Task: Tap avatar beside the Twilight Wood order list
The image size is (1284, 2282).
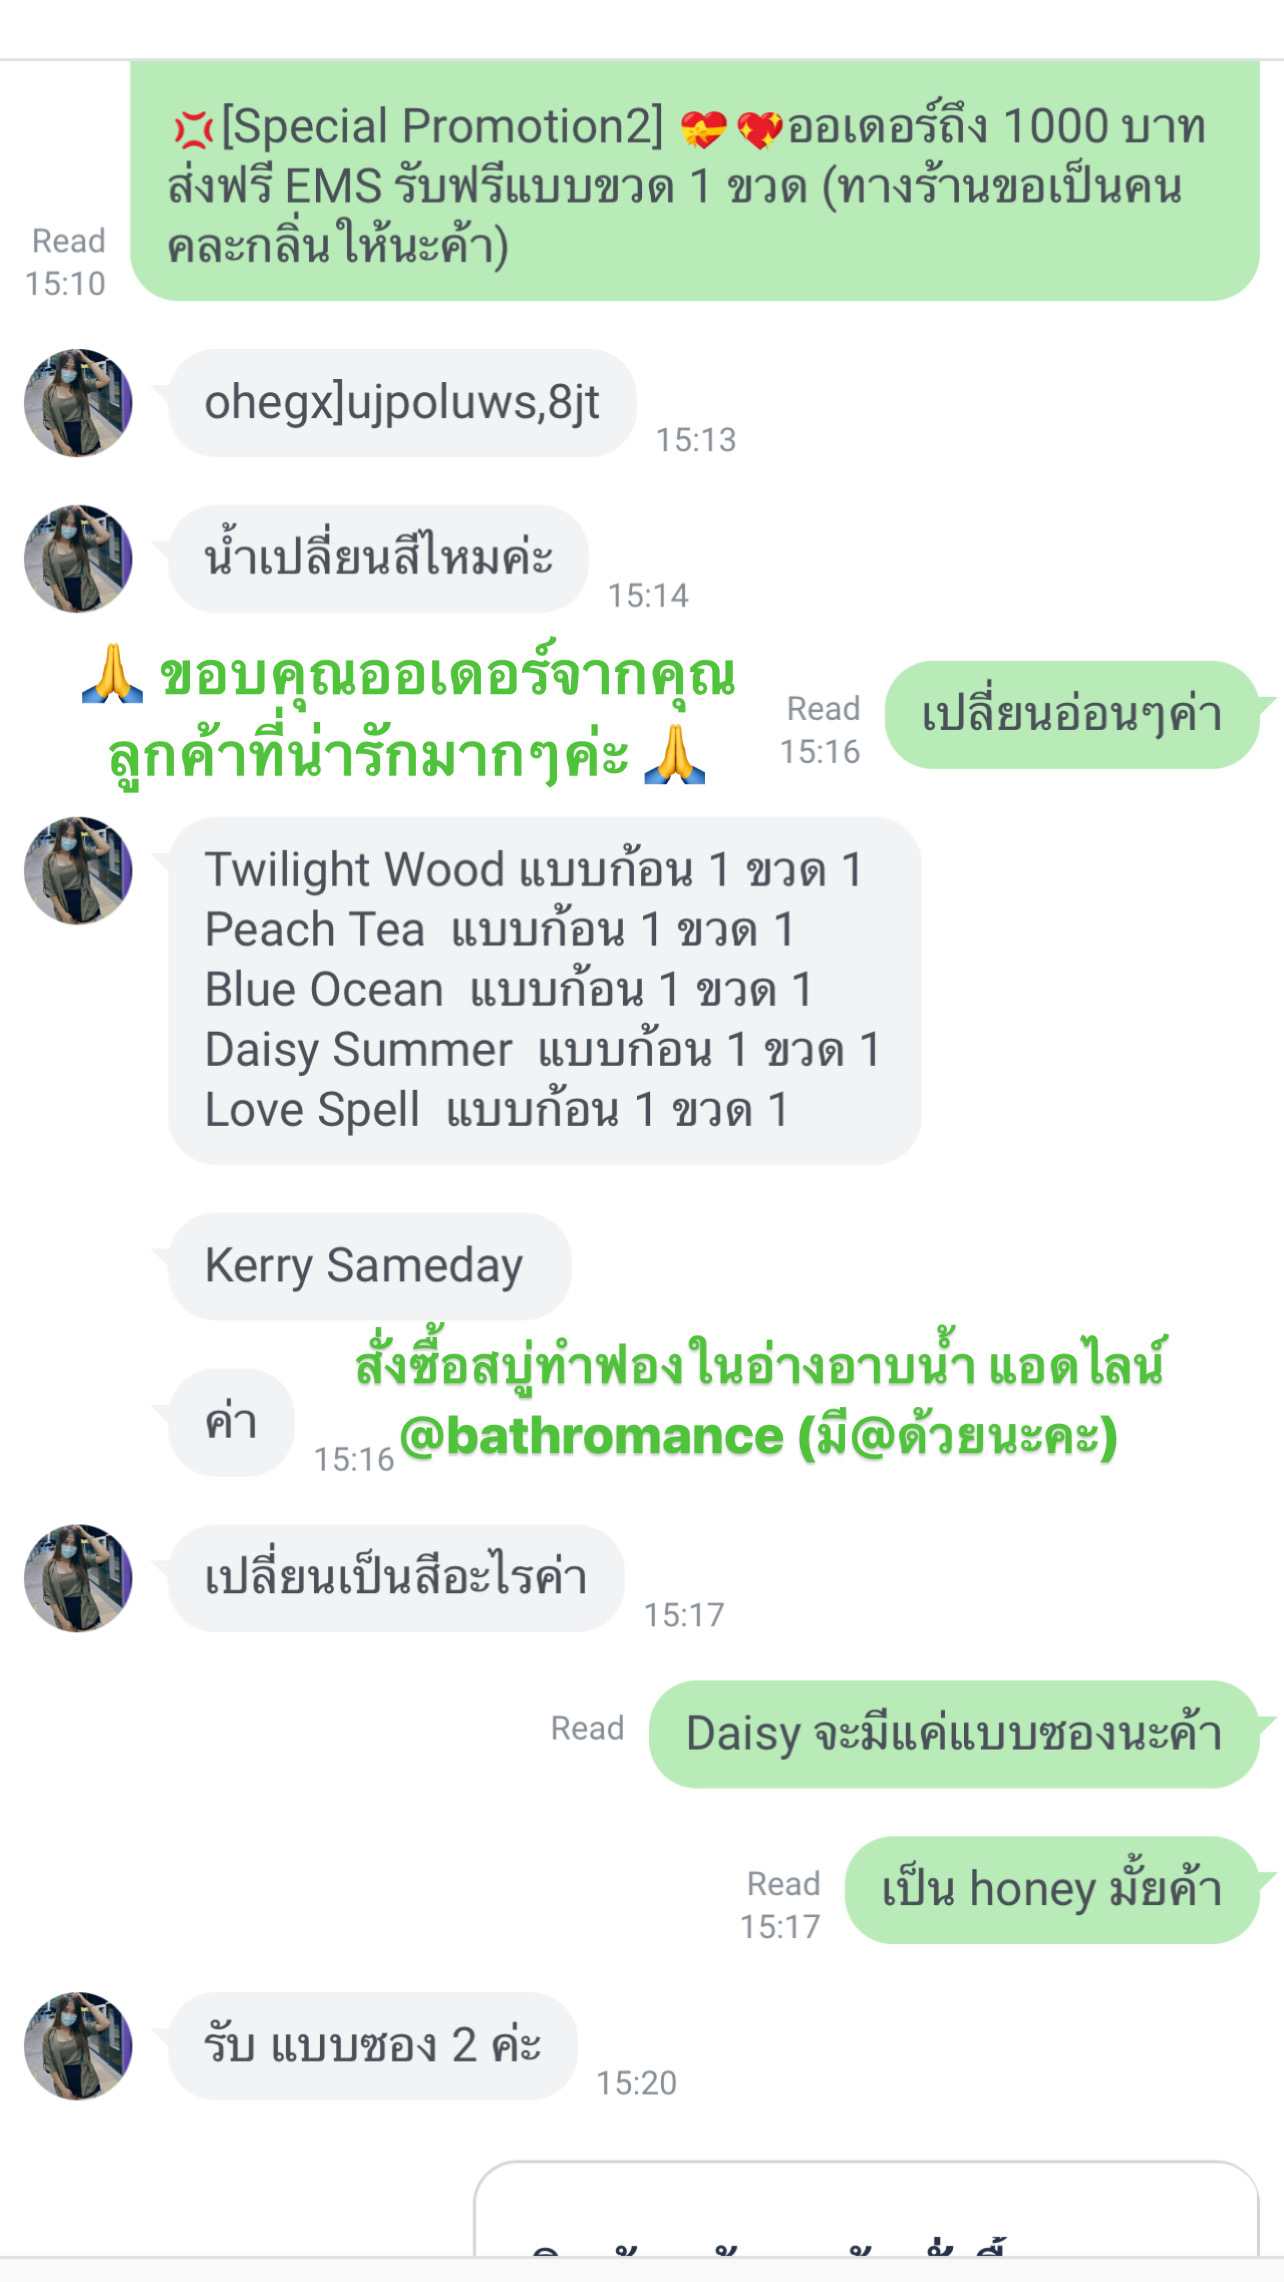Action: (78, 871)
